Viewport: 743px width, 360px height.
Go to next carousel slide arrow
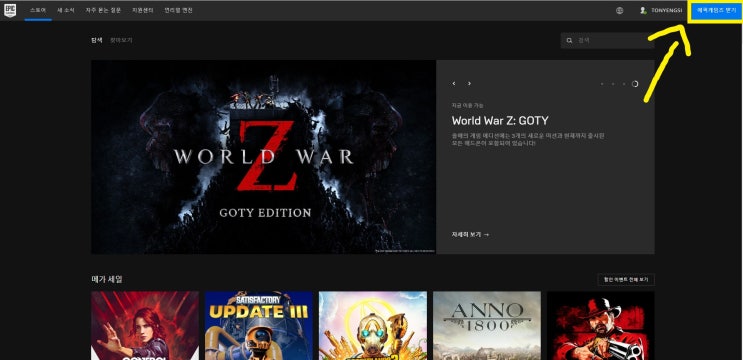469,83
